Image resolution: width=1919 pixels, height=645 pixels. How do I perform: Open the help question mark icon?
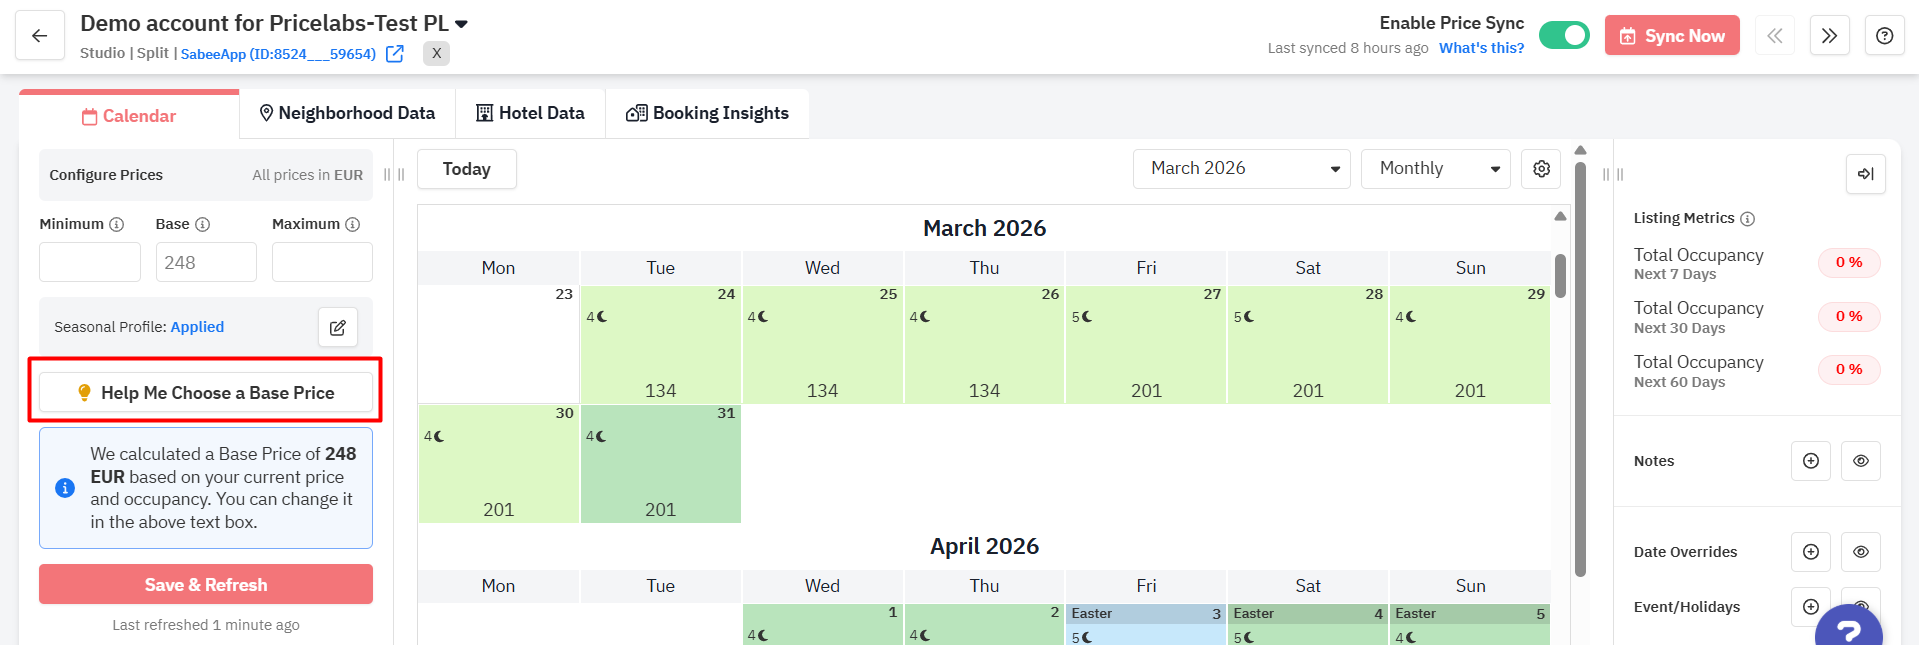coord(1884,36)
